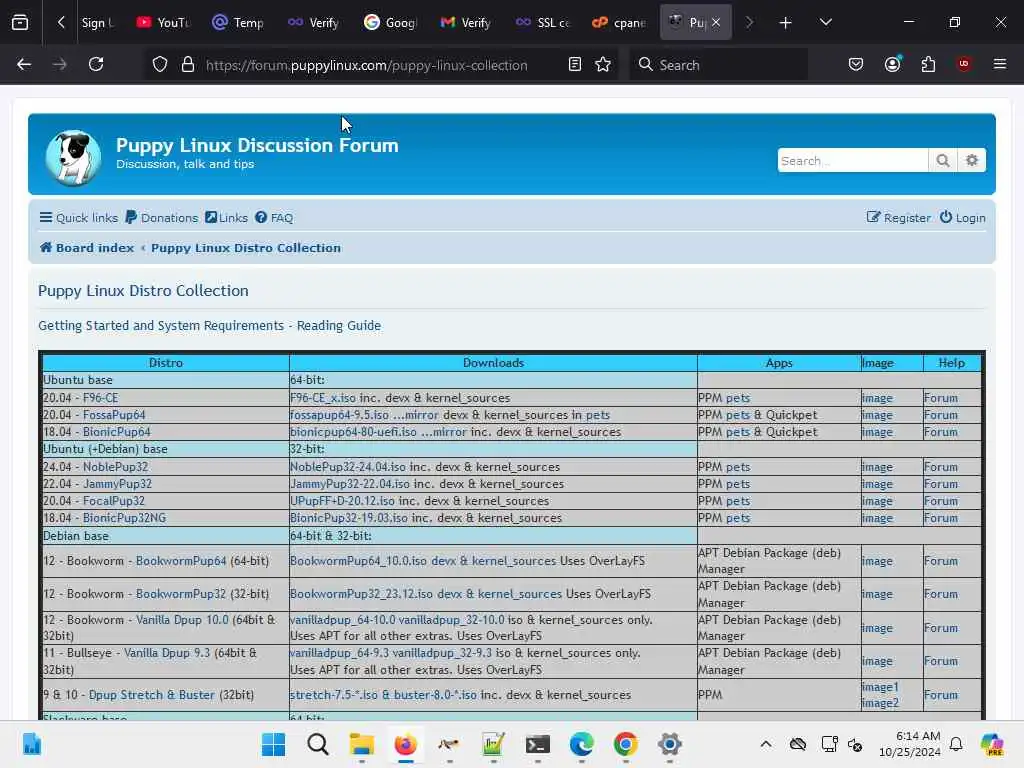Switch to the cpanel tab
Image resolution: width=1024 pixels, height=768 pixels.
coord(618,23)
